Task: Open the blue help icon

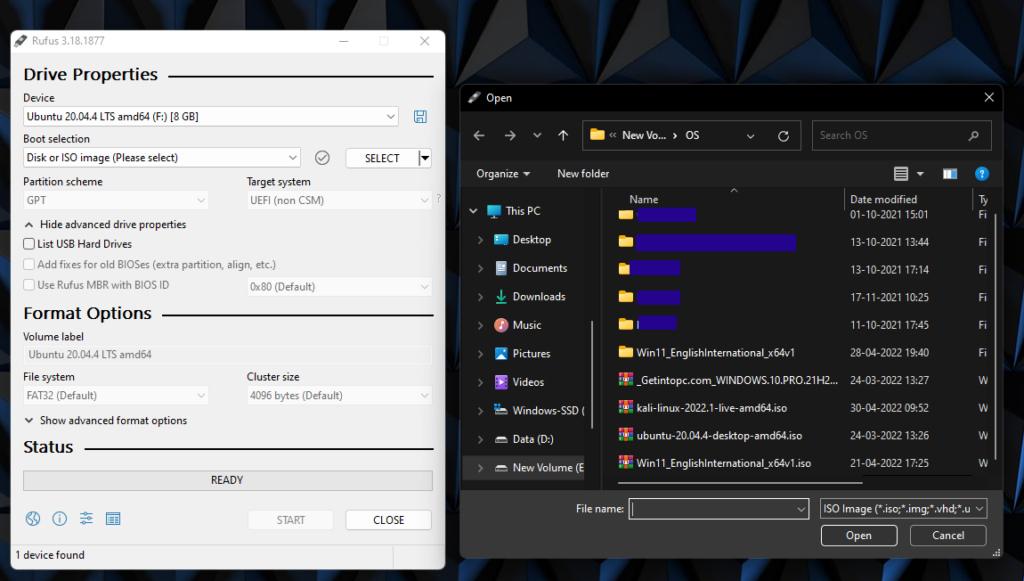Action: 982,174
